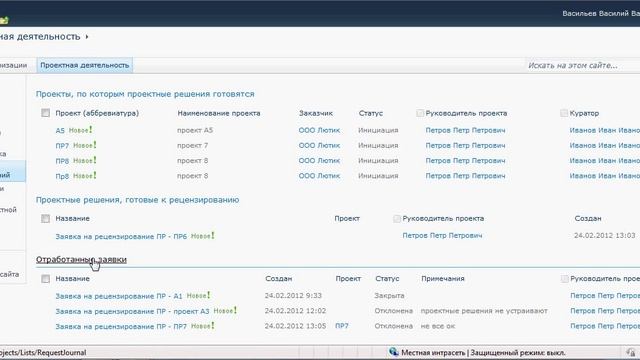Open Заявка на рецензирование ПР - ПР6
Viewport: 640px width, 360px height.
tap(121, 236)
